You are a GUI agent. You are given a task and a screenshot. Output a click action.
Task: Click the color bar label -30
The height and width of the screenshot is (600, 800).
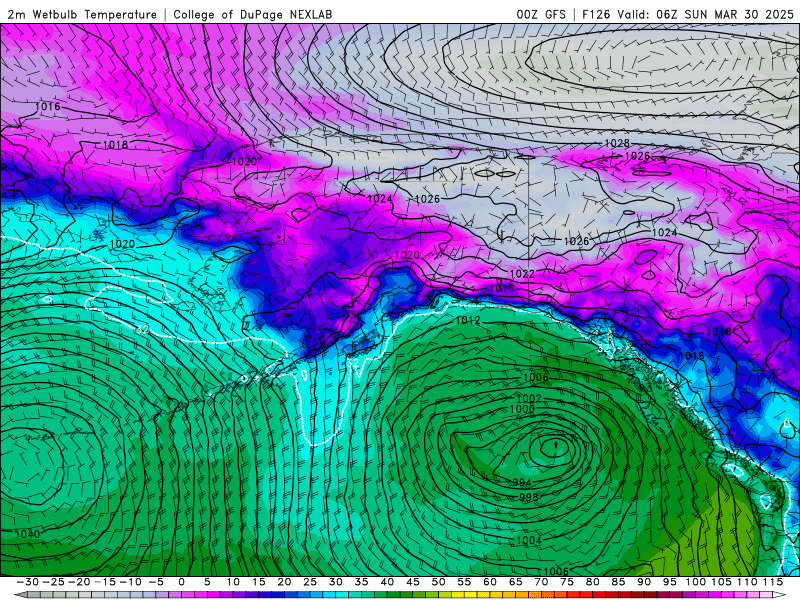[x=28, y=582]
